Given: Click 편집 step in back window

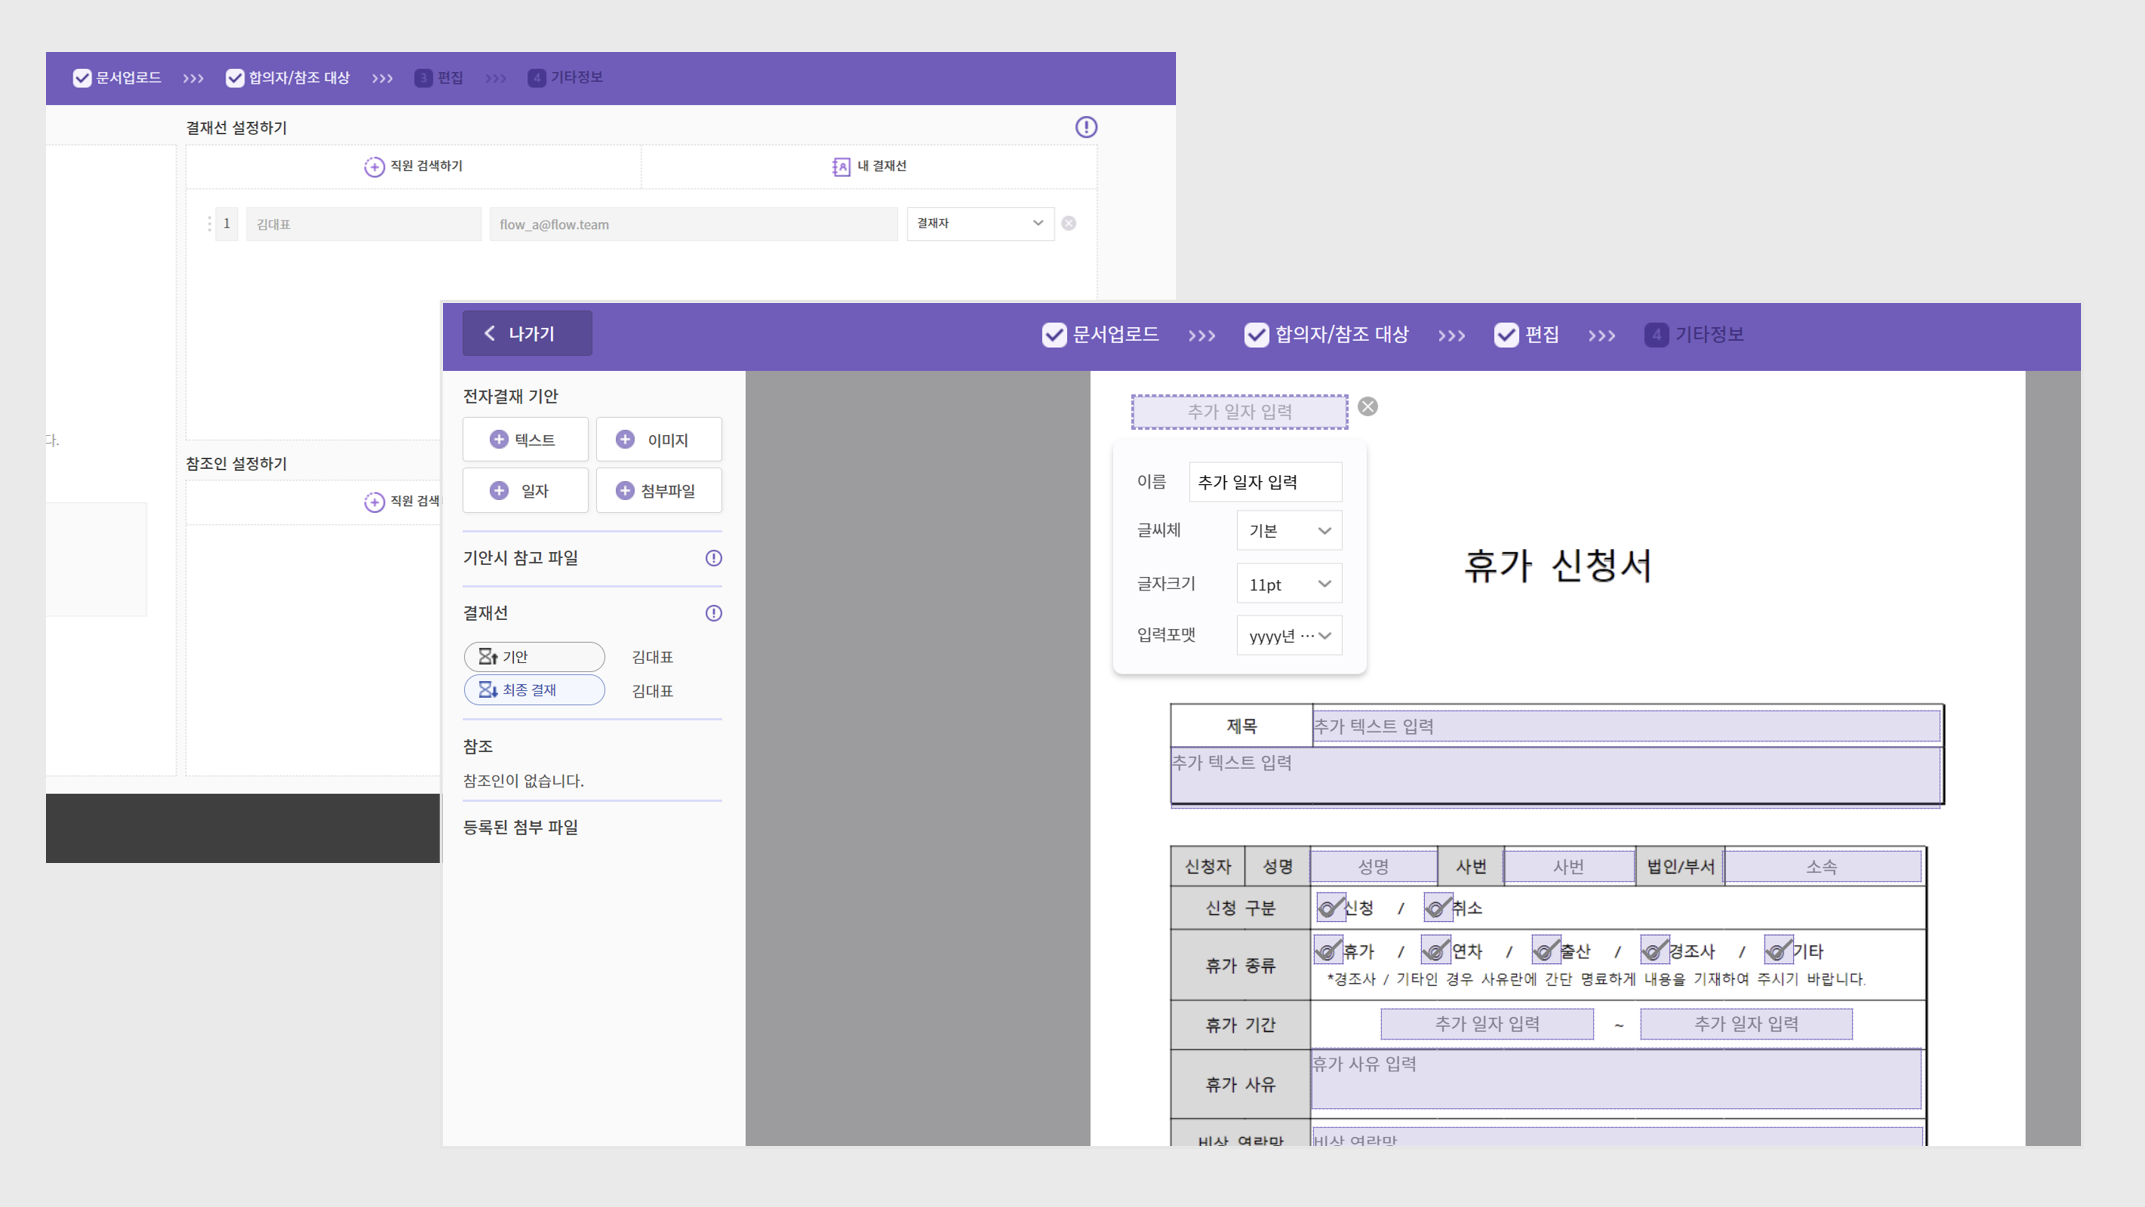Looking at the screenshot, I should (439, 78).
